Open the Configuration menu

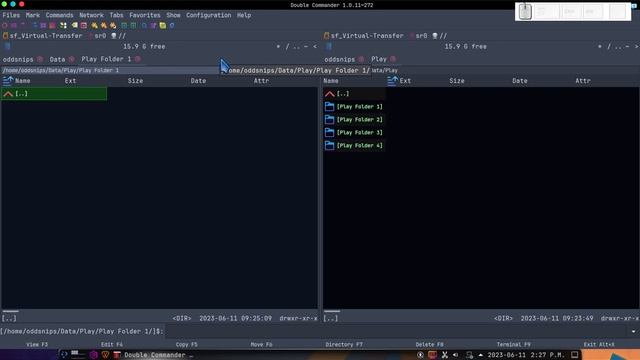pyautogui.click(x=208, y=15)
